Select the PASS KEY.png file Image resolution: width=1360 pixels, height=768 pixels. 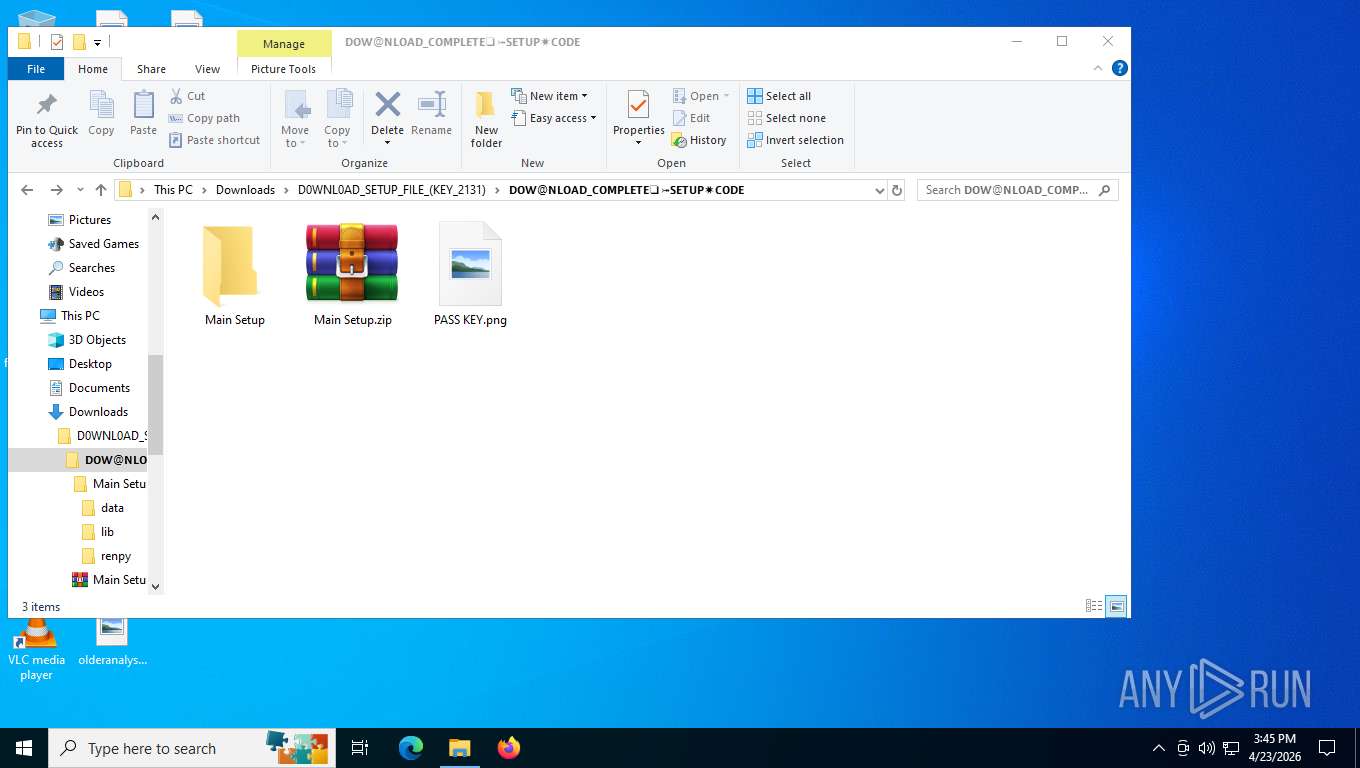pyautogui.click(x=470, y=274)
